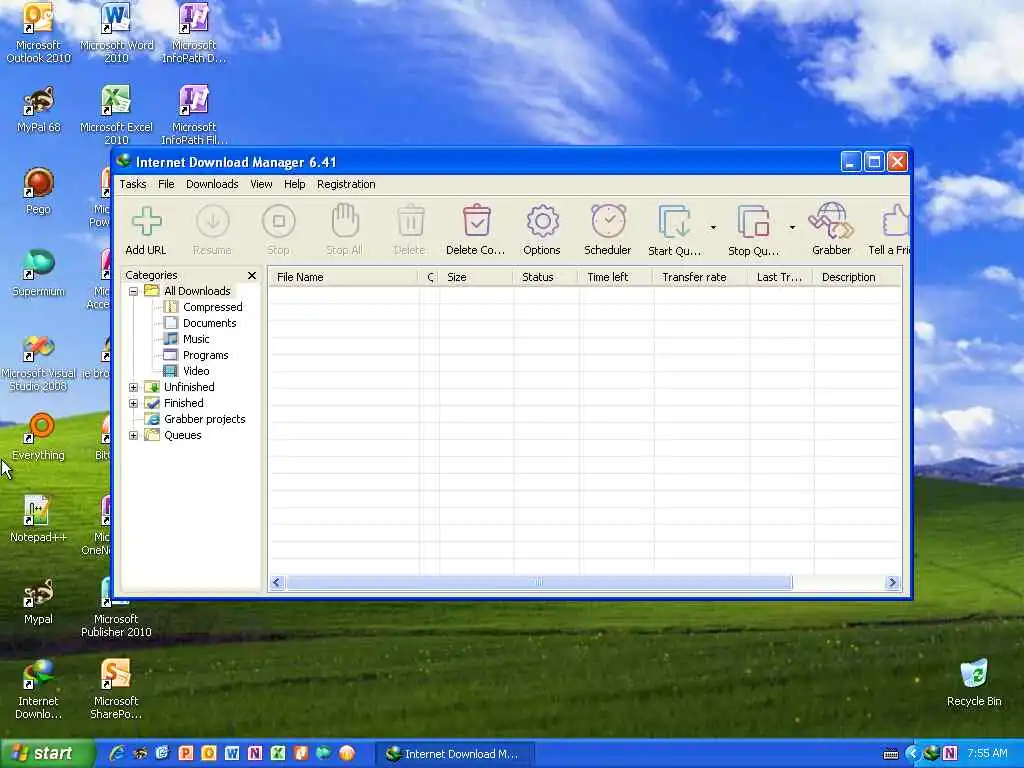Image resolution: width=1024 pixels, height=768 pixels.
Task: Select Microsoft Excel 2010 desktop icon
Action: 116,114
